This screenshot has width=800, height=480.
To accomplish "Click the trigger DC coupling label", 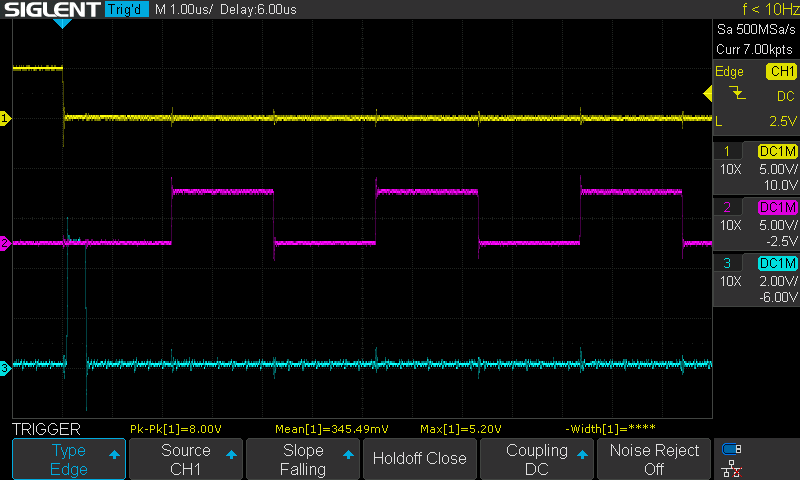I will 786,96.
